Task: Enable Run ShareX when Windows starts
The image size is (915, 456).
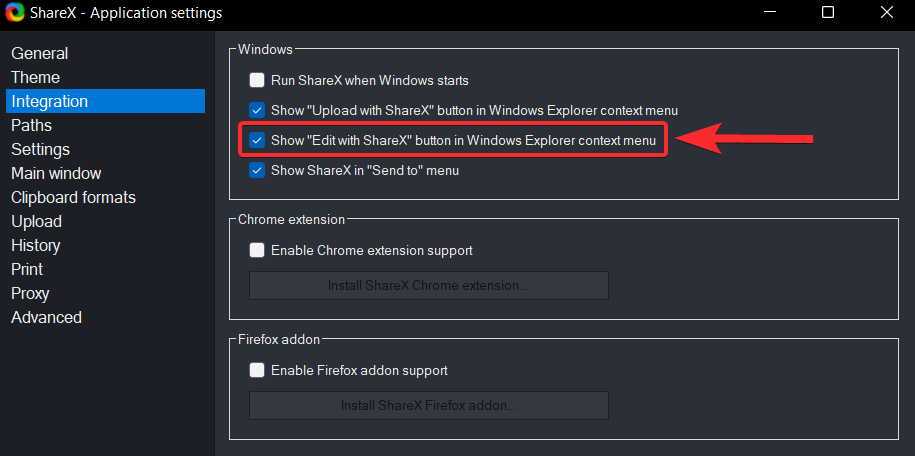Action: tap(257, 80)
